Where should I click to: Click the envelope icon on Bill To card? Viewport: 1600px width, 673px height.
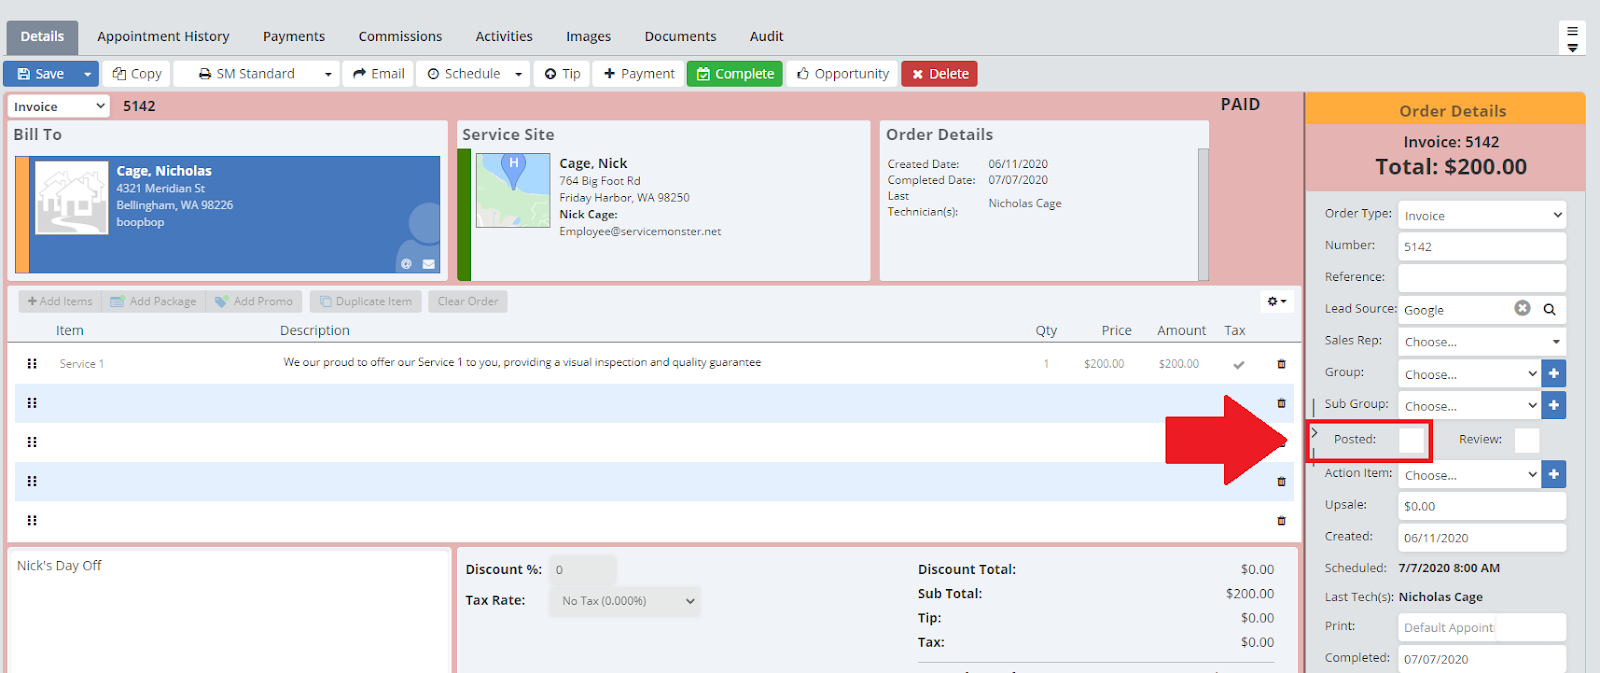[428, 264]
